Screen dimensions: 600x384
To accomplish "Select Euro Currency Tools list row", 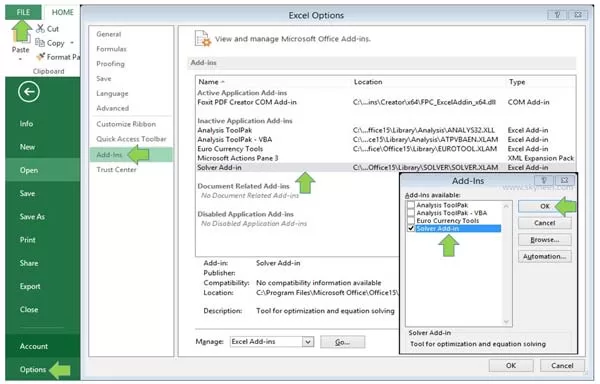I will (x=385, y=149).
